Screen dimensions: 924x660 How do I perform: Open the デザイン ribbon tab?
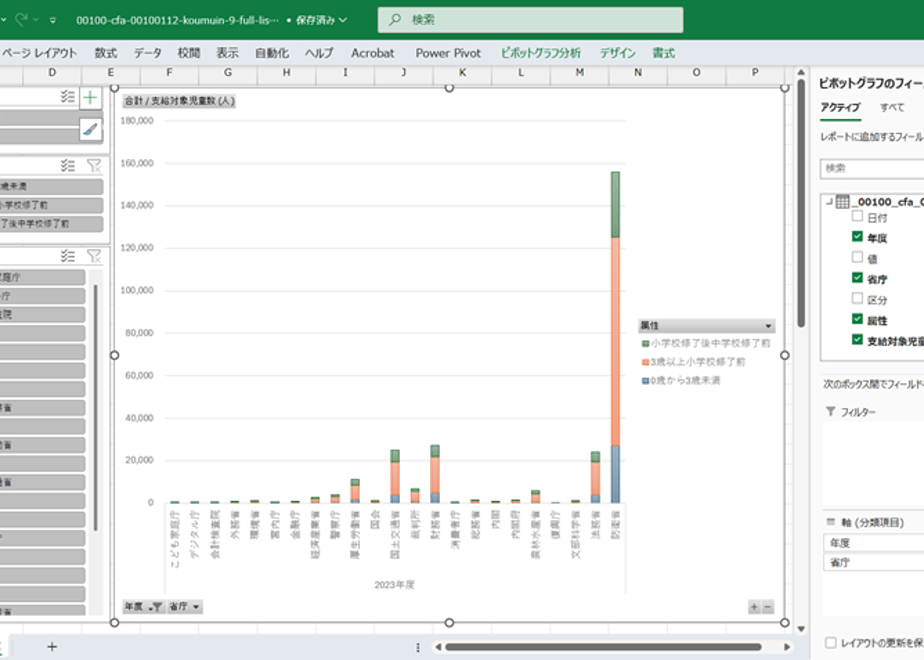618,53
